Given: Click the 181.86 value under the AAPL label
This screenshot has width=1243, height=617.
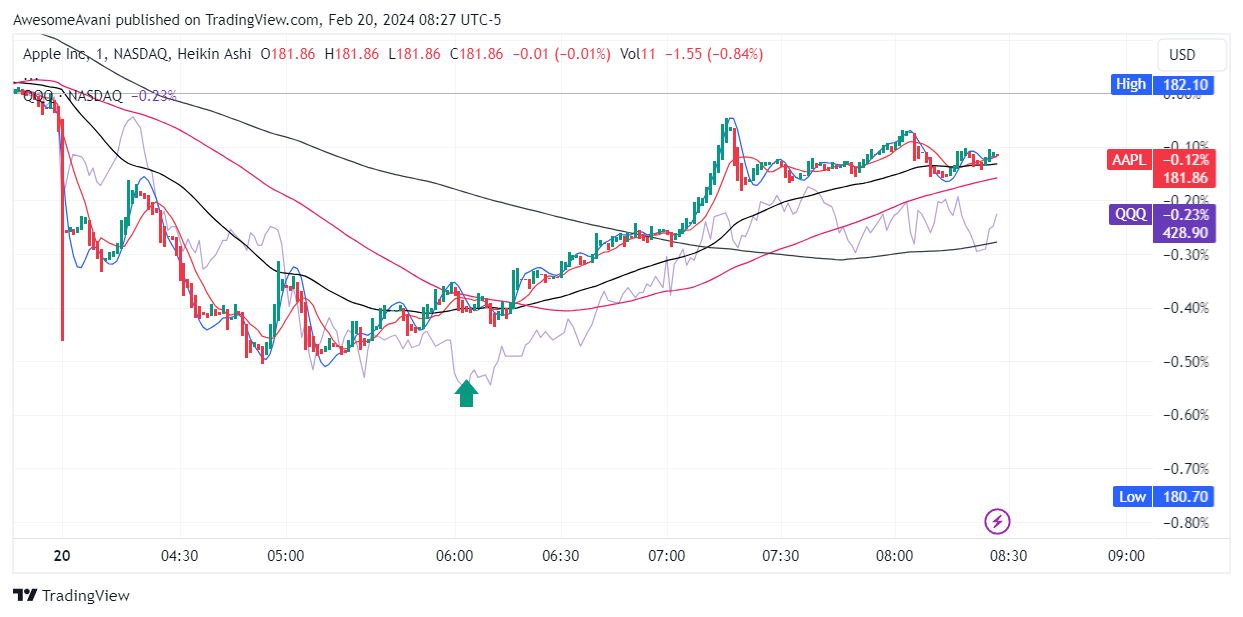Looking at the screenshot, I should pyautogui.click(x=1184, y=177).
